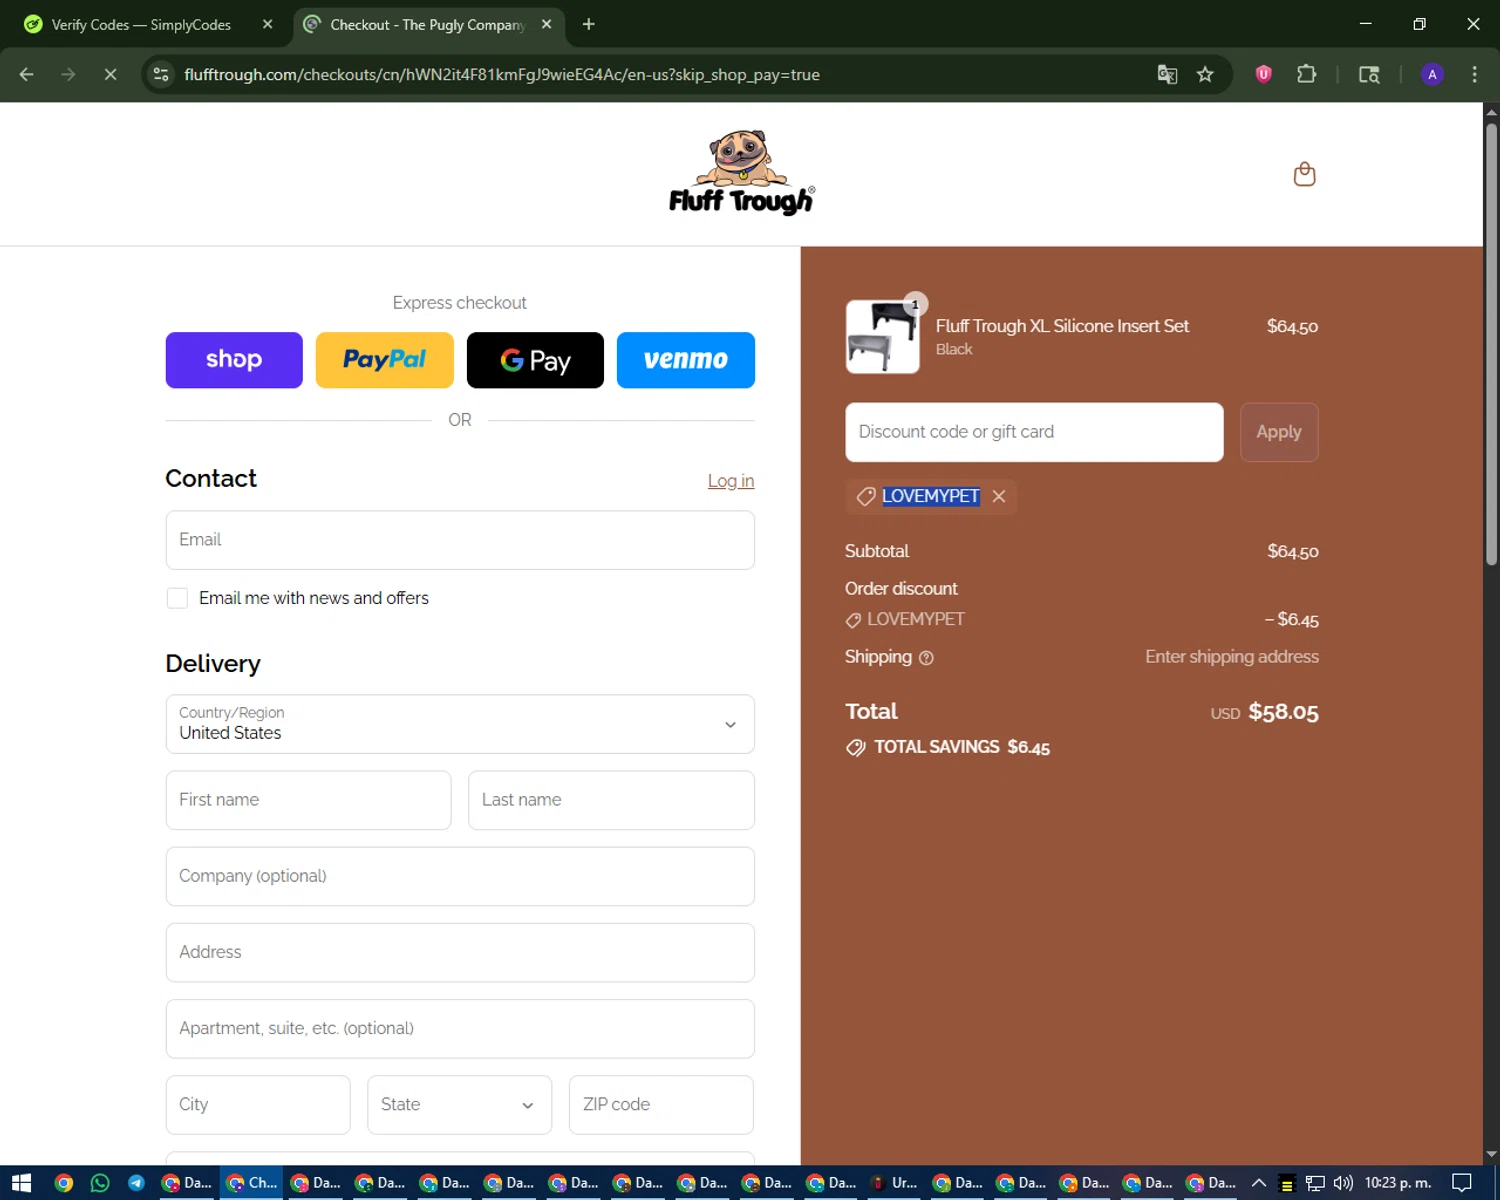Open the shopping bag cart icon

click(x=1304, y=174)
